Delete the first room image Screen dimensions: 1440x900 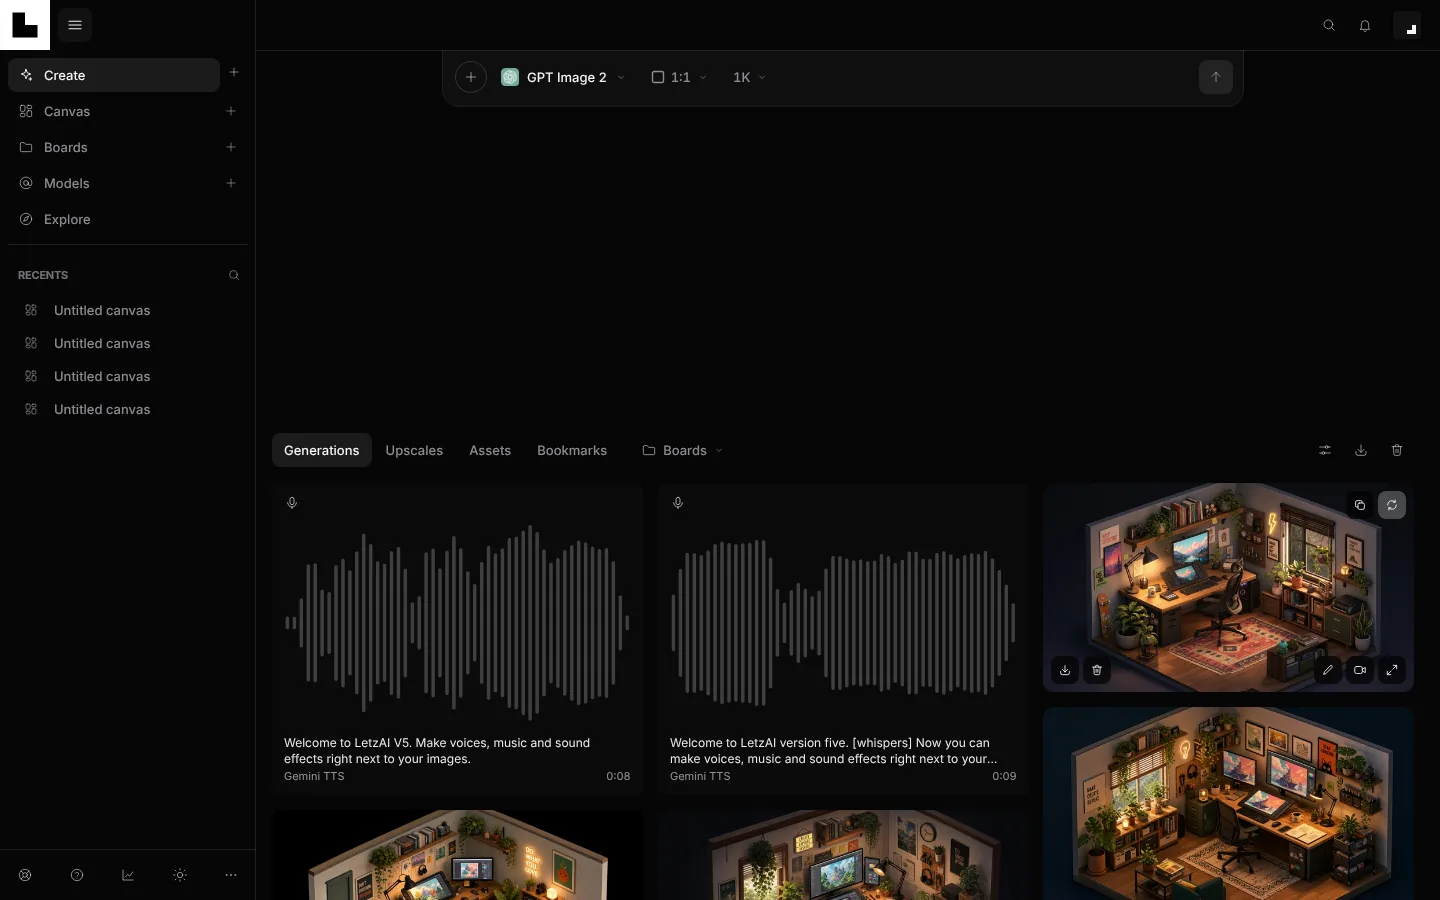click(1097, 670)
